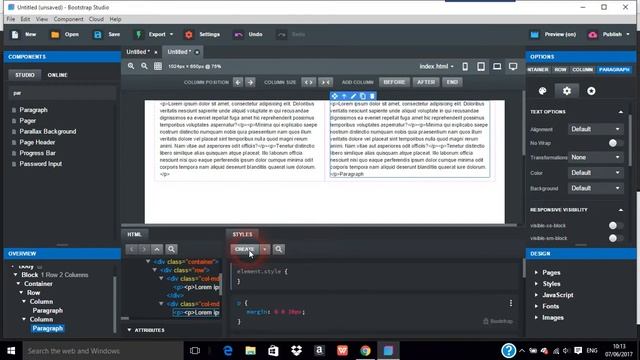Edit paragraph with the pencil icon

click(353, 96)
